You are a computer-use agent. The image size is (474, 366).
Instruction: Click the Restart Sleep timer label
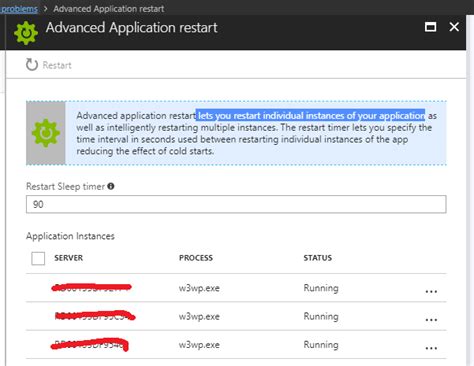click(x=65, y=186)
